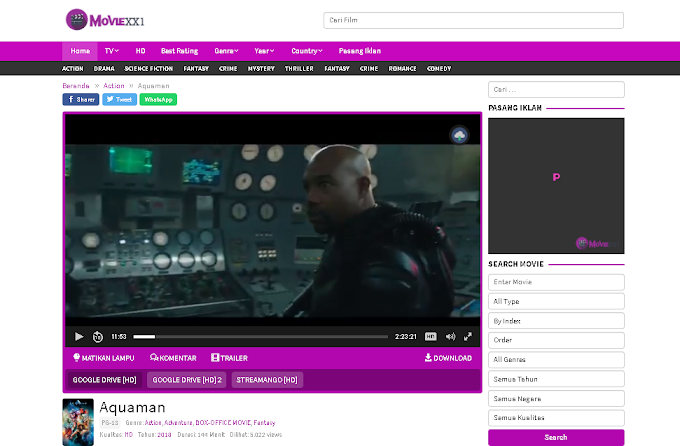This screenshot has width=680, height=446.
Task: Seek on the video progress bar
Action: [x=260, y=337]
